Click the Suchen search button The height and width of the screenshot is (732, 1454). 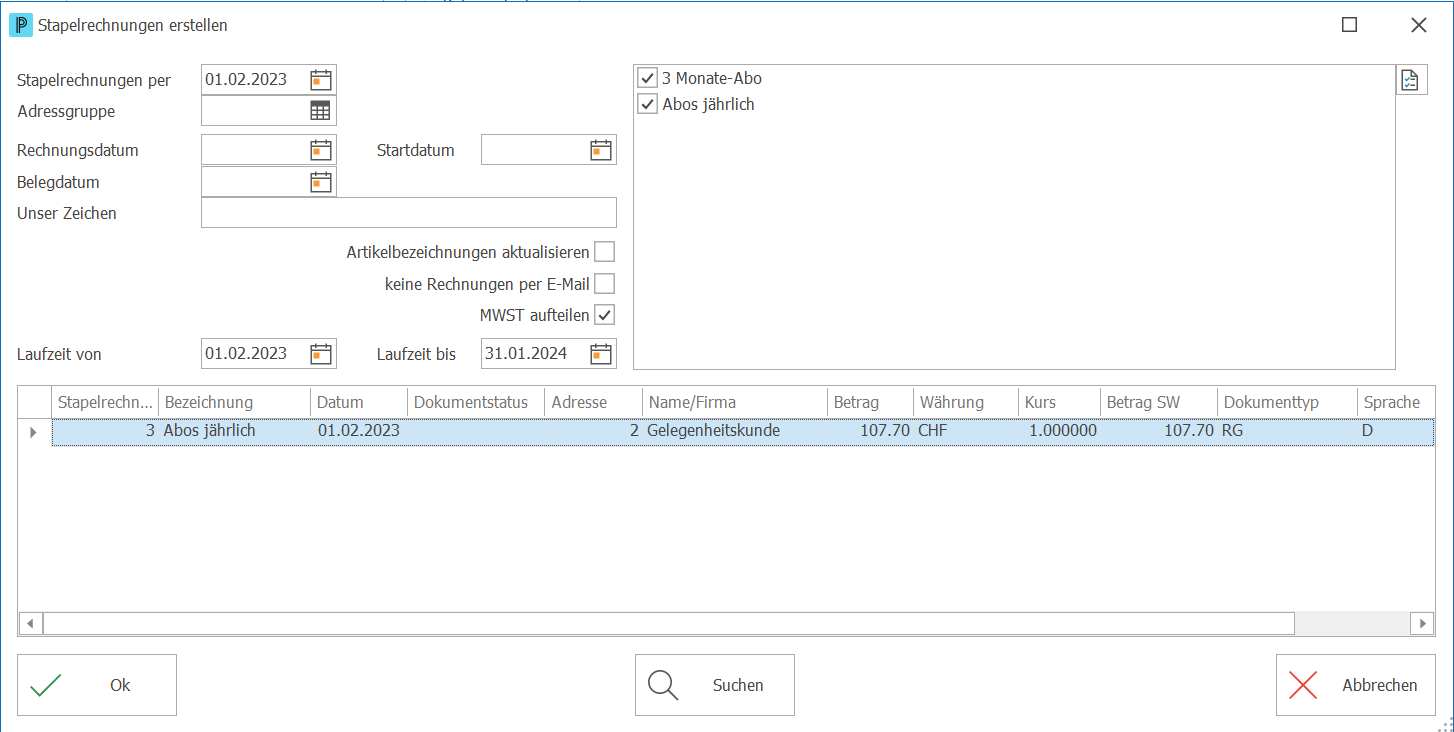715,685
